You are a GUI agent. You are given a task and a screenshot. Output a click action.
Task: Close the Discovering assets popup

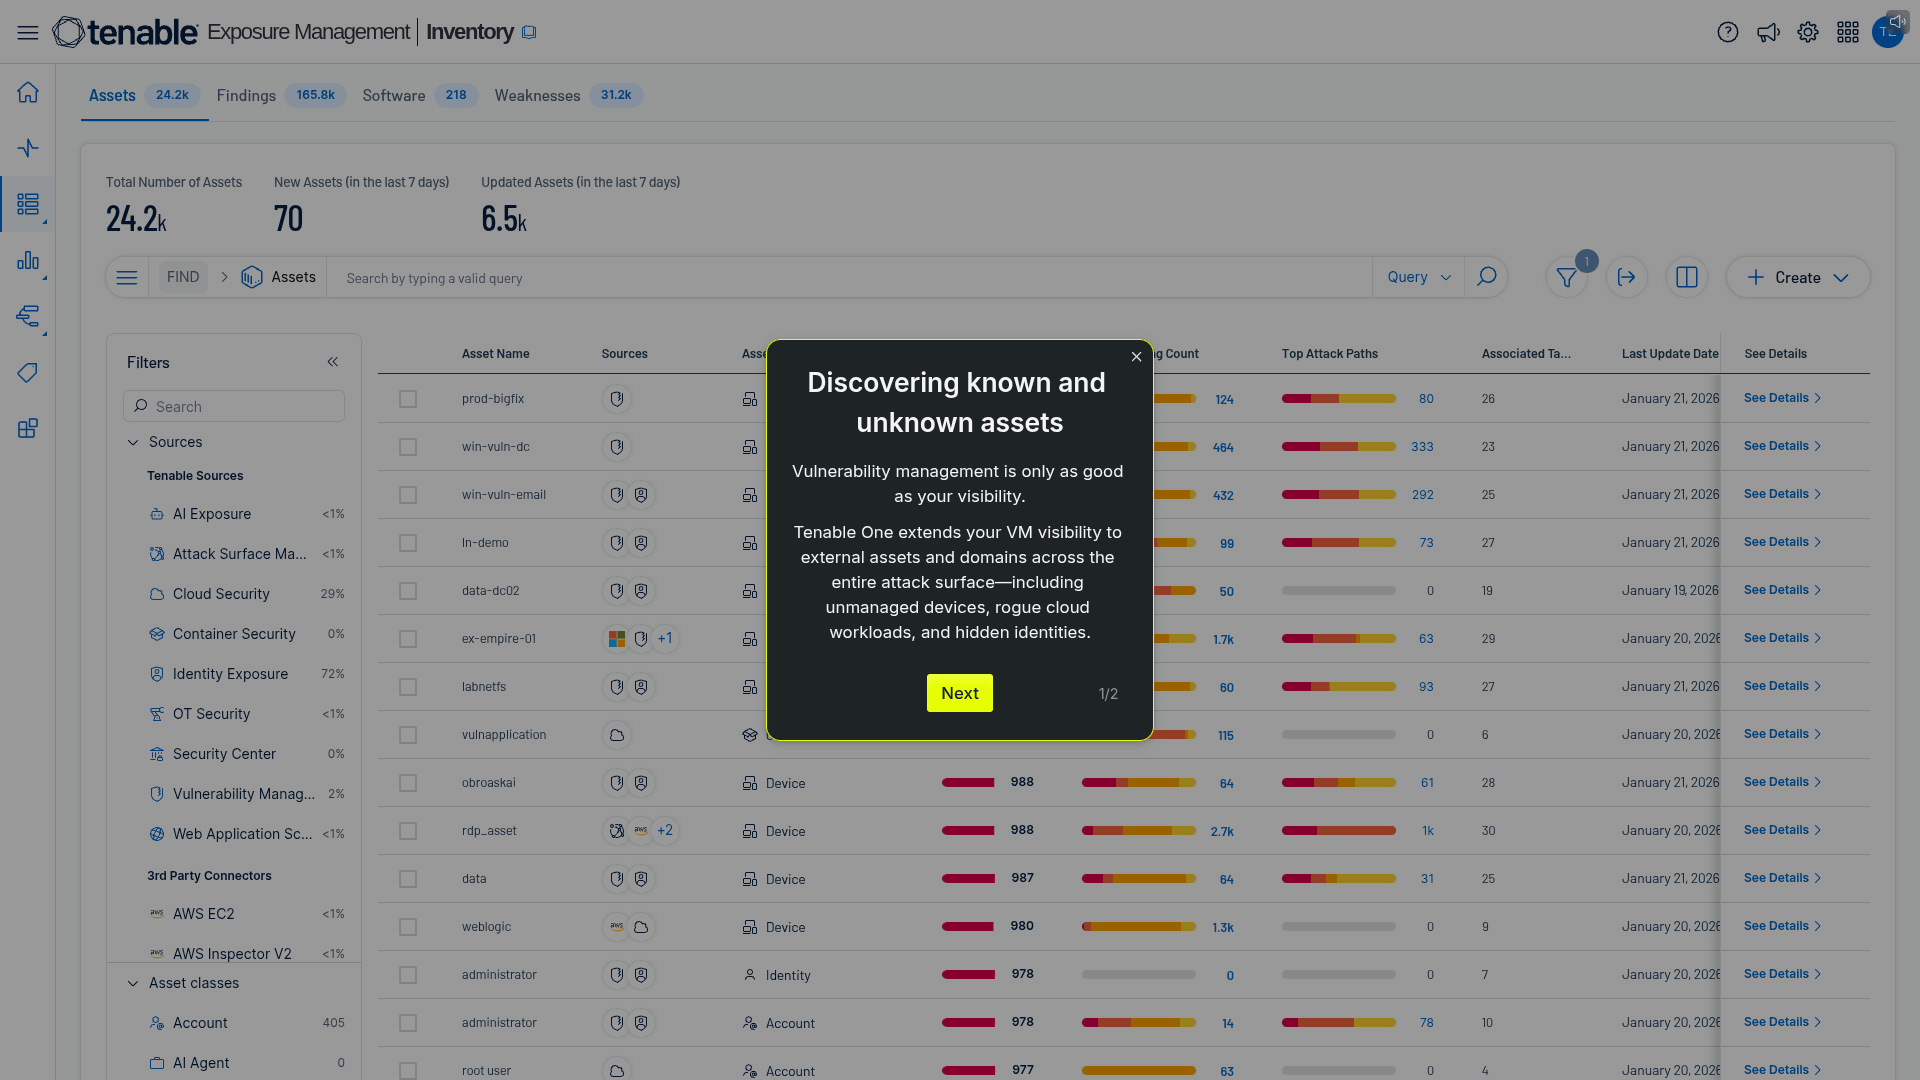(x=1136, y=357)
